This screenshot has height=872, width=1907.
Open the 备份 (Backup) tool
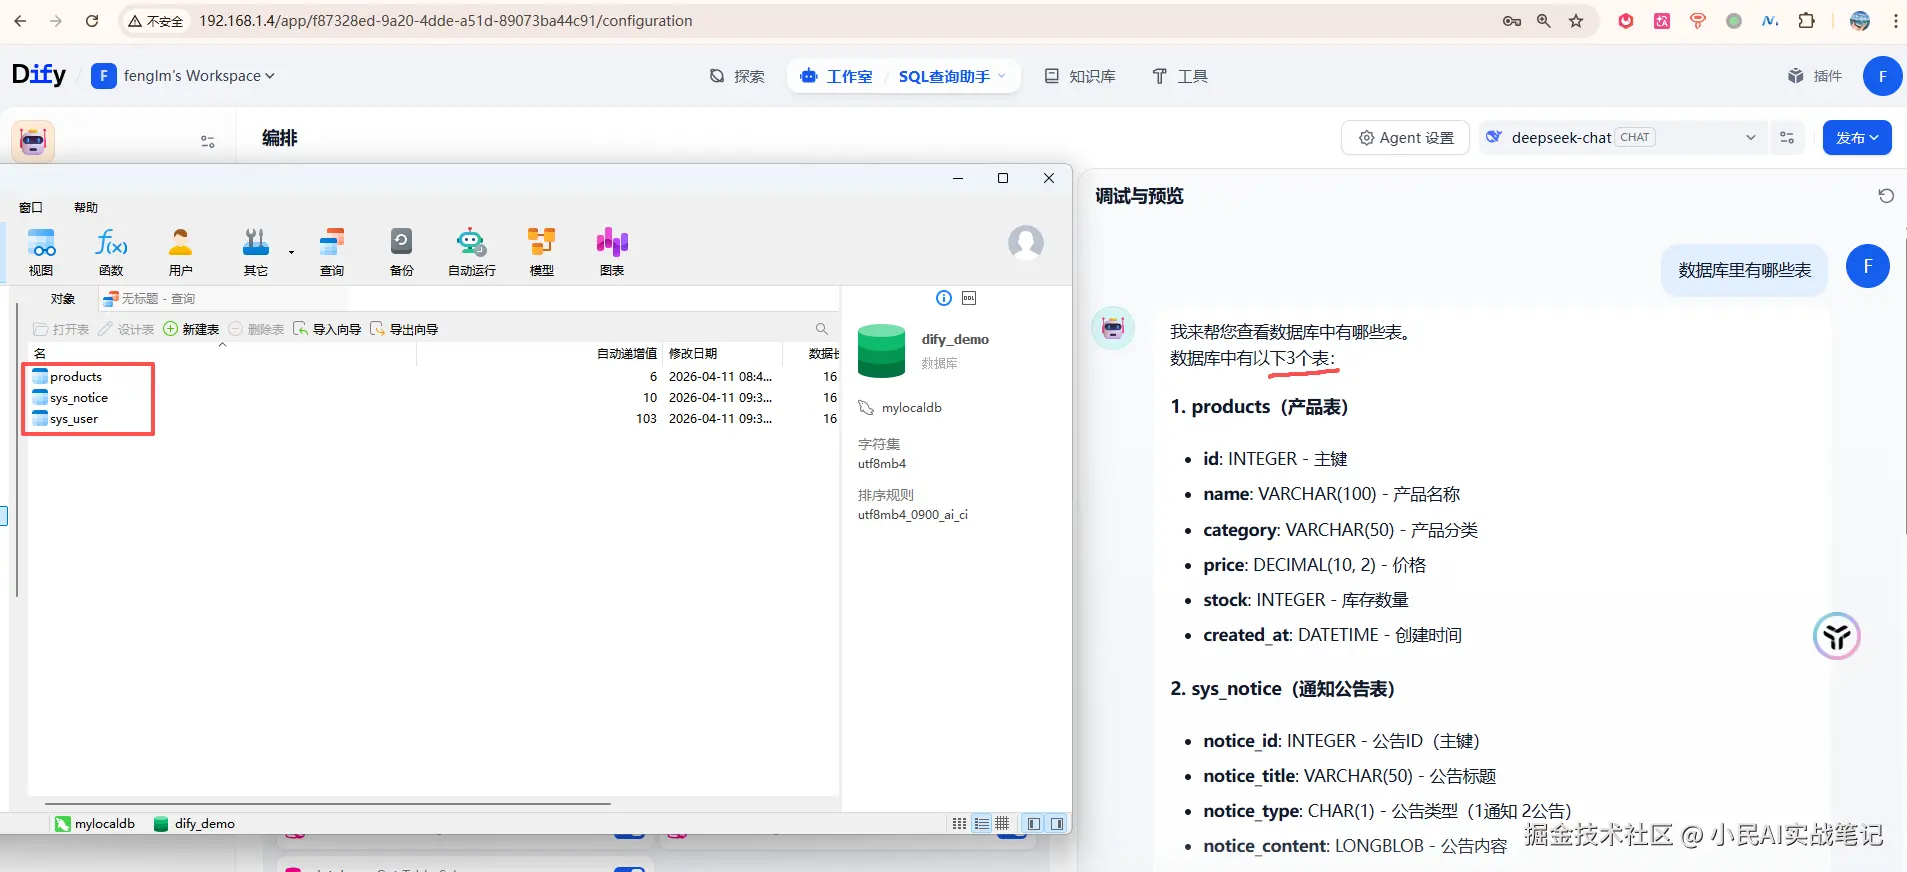tap(401, 251)
